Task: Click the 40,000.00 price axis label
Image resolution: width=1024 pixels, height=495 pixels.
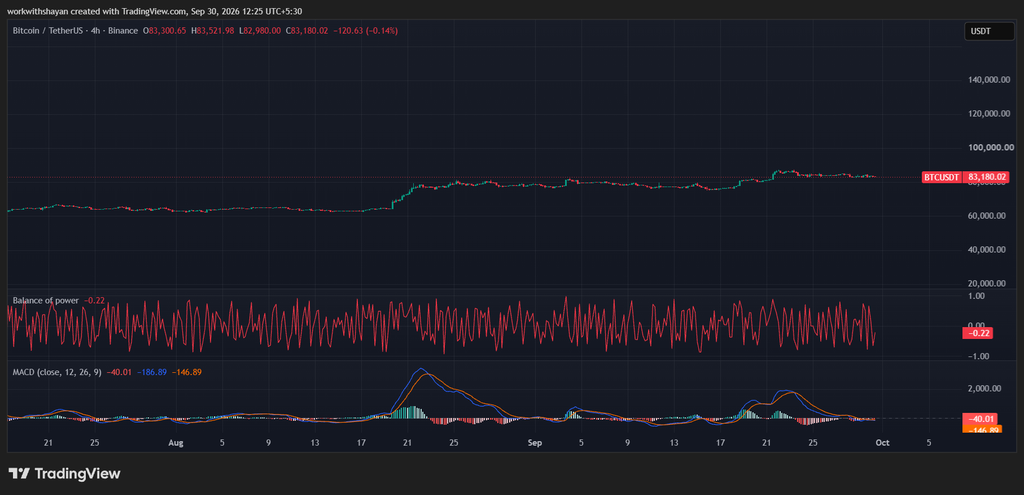Action: click(986, 249)
